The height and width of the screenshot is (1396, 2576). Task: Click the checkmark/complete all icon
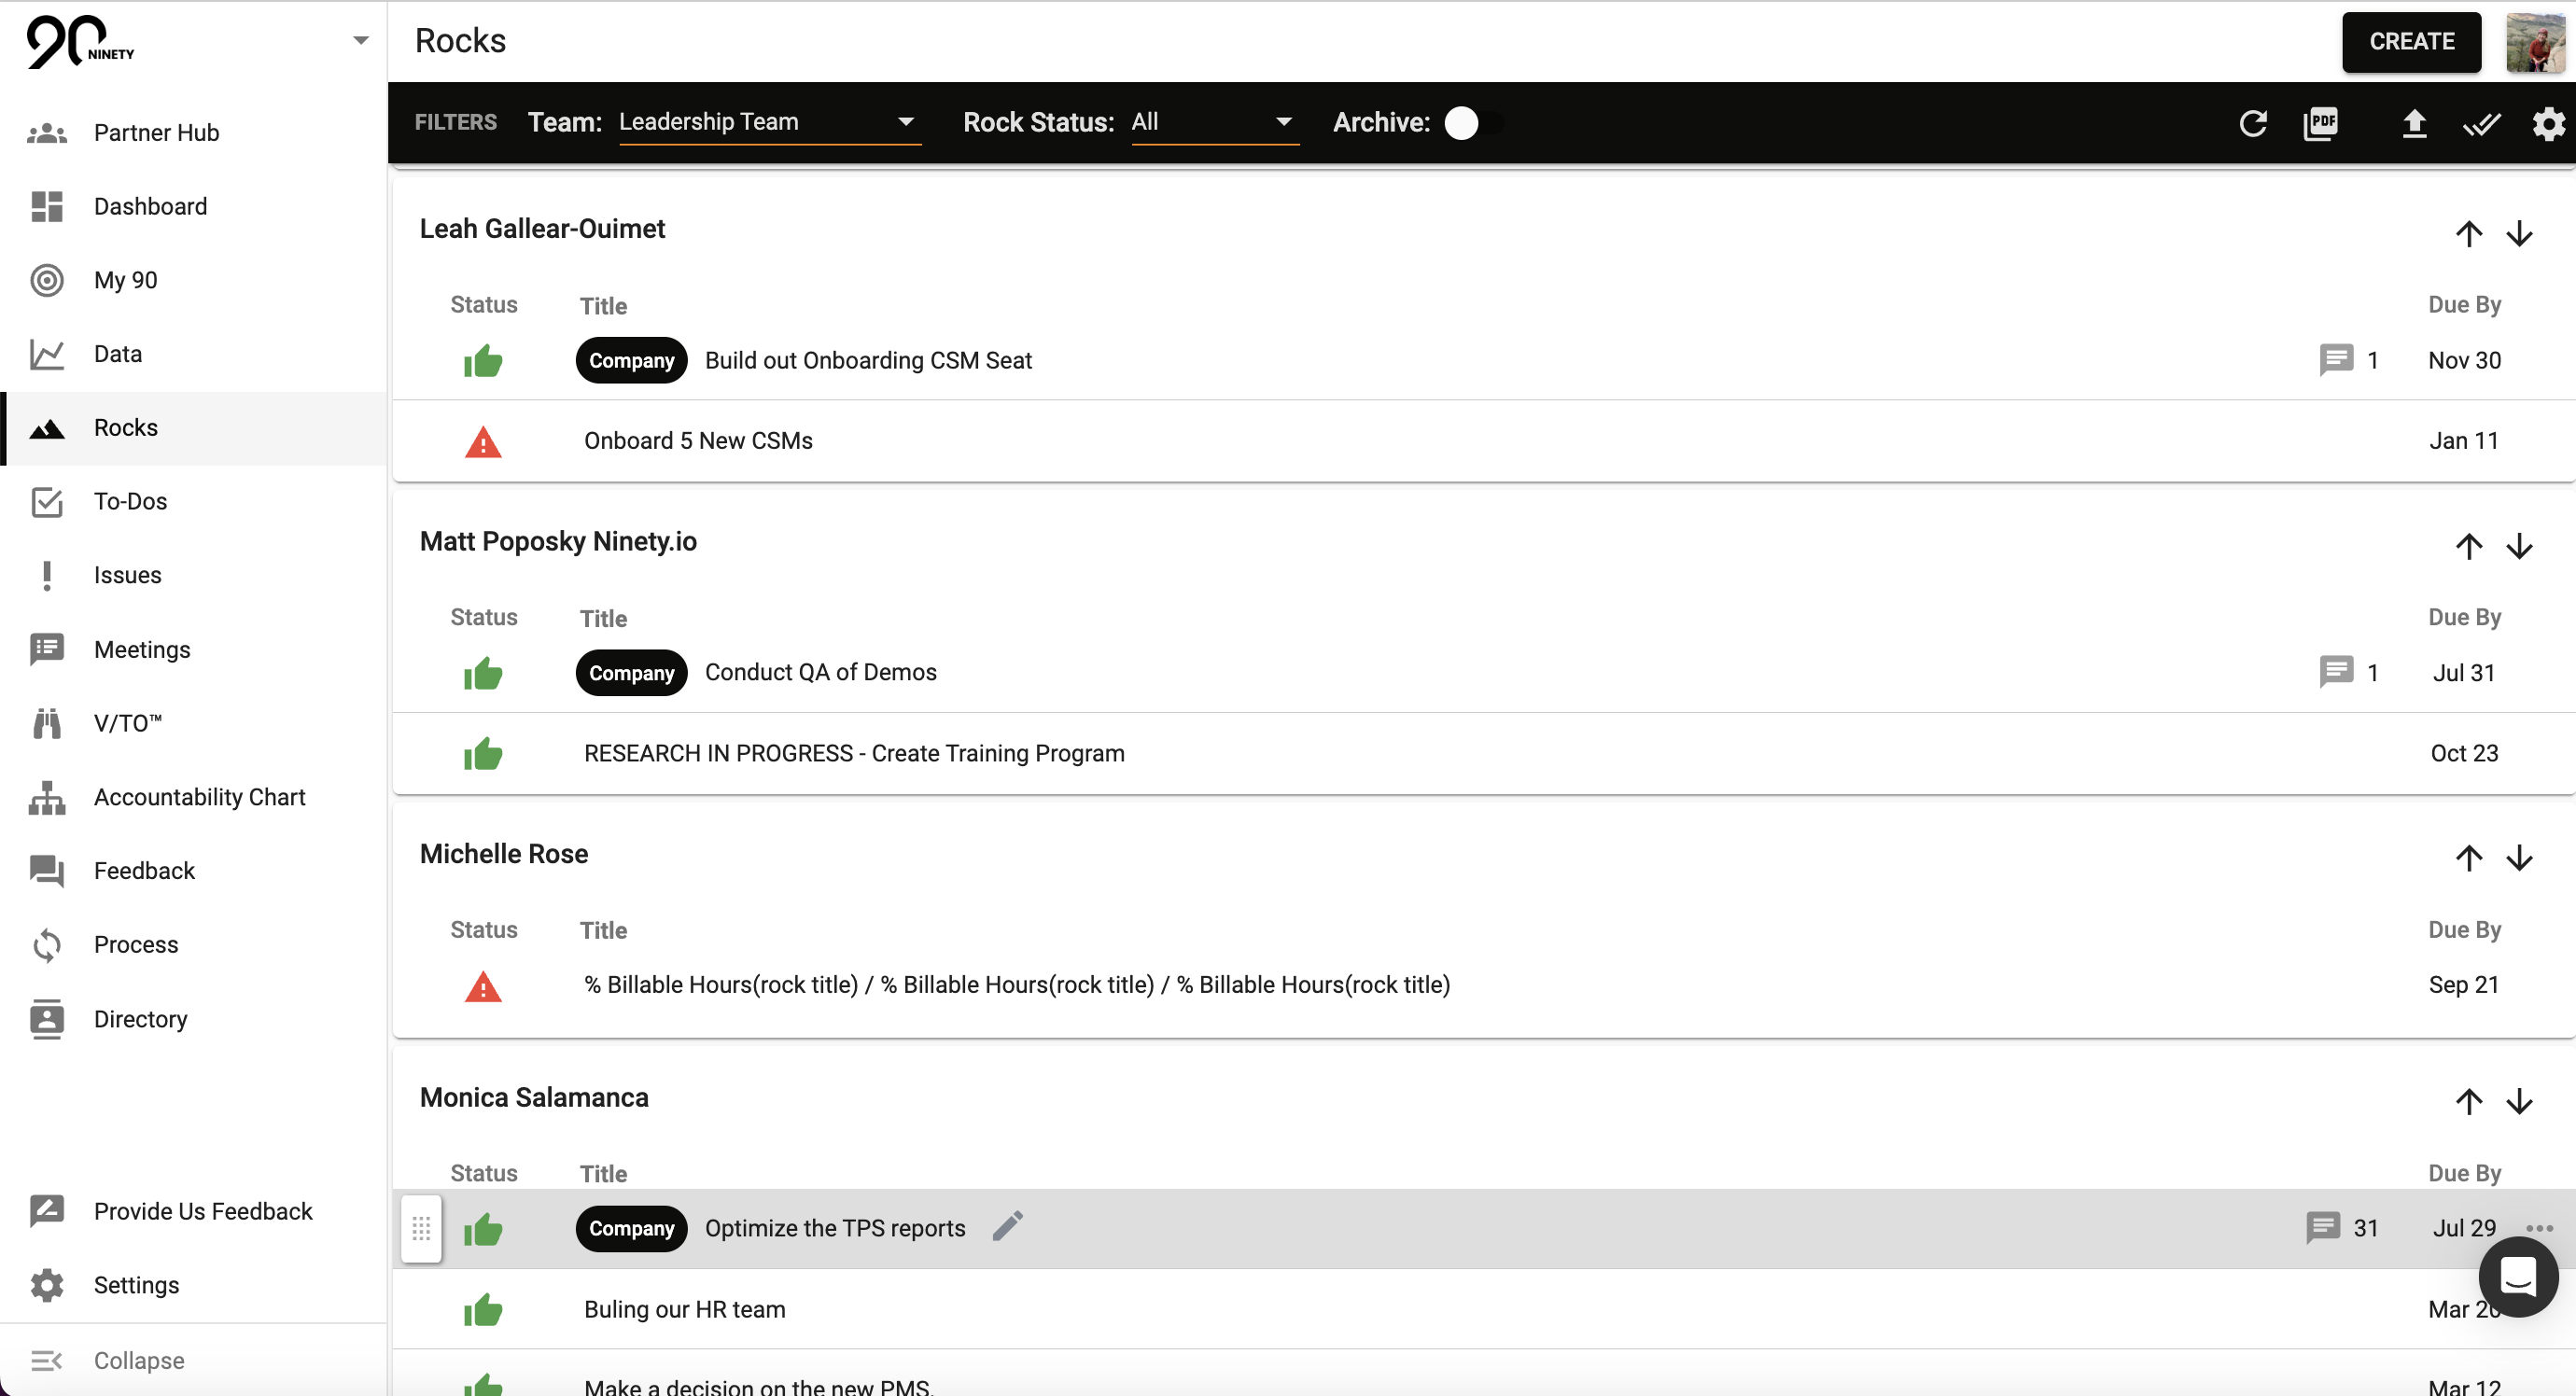pyautogui.click(x=2482, y=122)
